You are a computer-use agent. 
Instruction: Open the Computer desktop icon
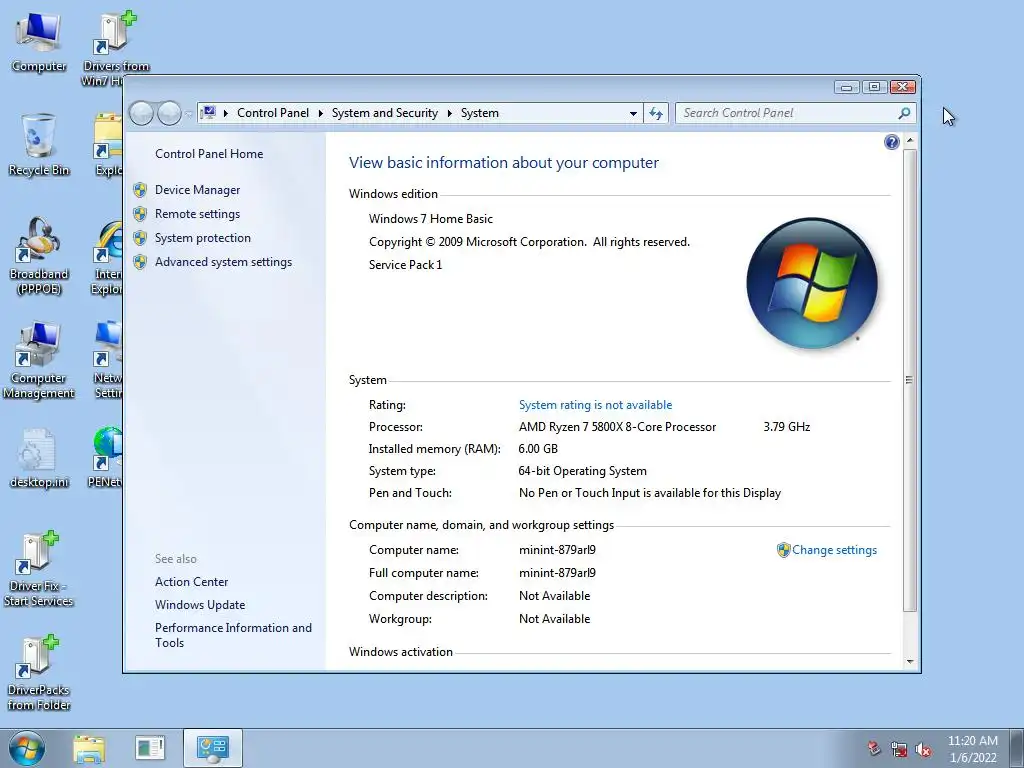39,42
